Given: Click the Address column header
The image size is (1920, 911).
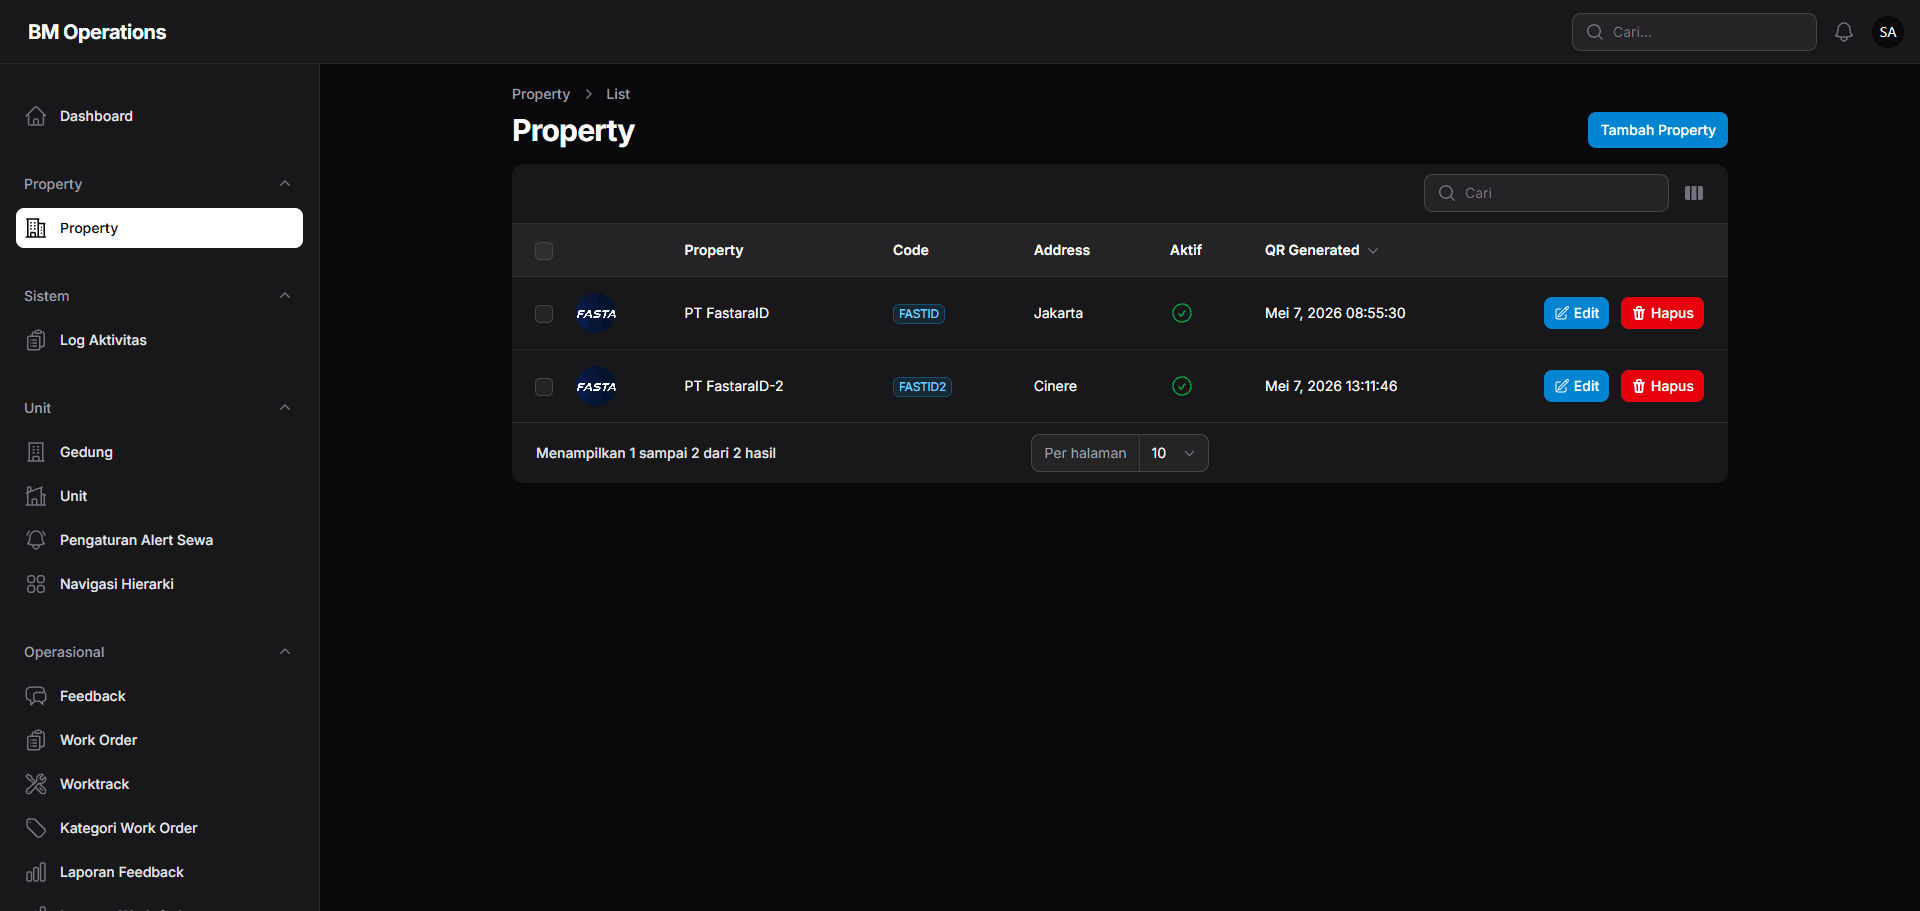Looking at the screenshot, I should pos(1062,250).
